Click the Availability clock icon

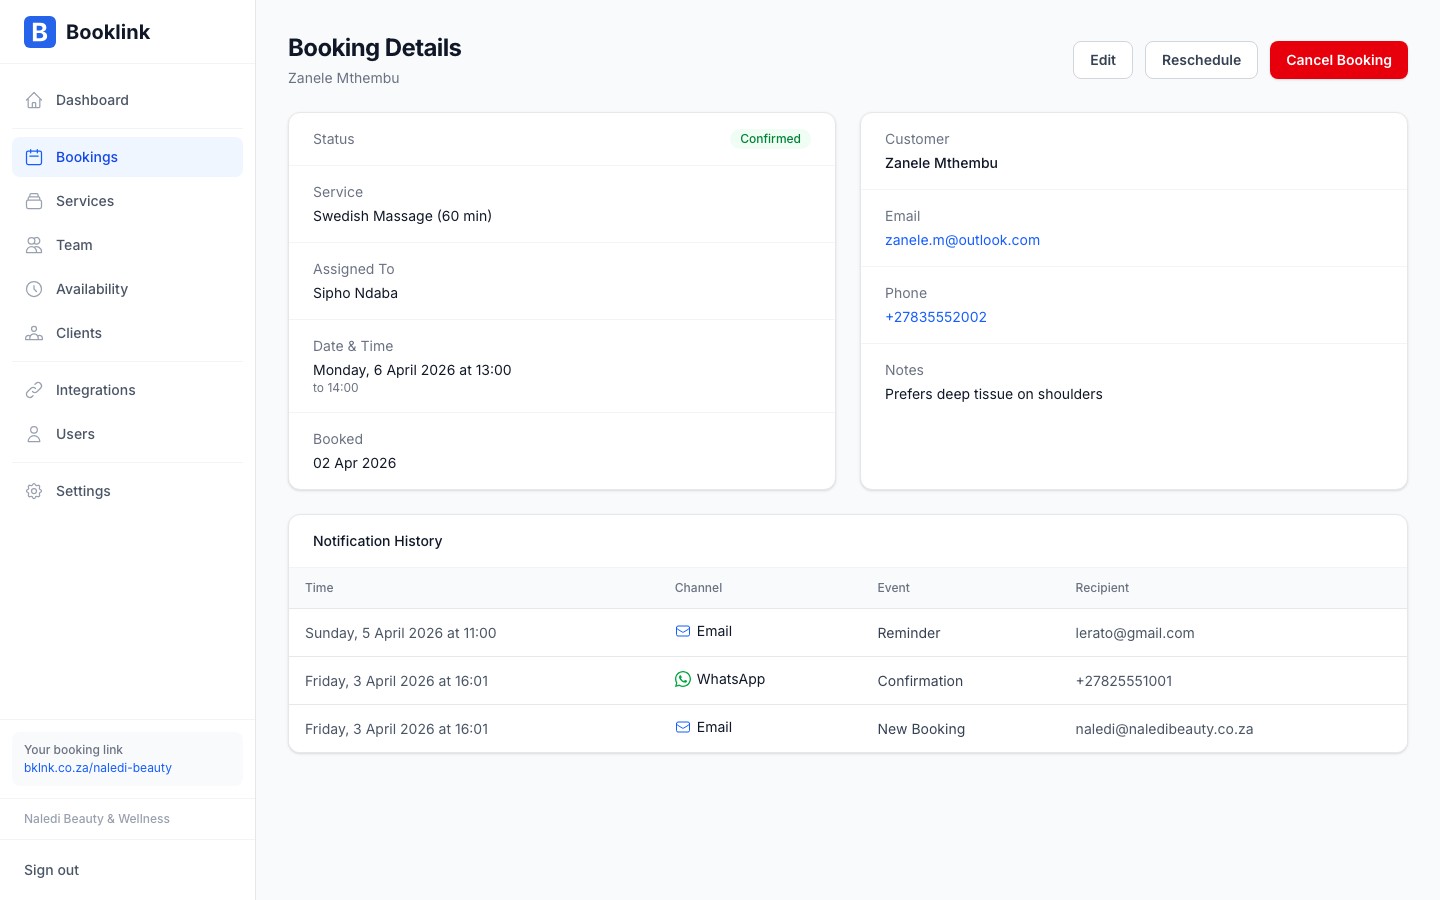tap(34, 289)
